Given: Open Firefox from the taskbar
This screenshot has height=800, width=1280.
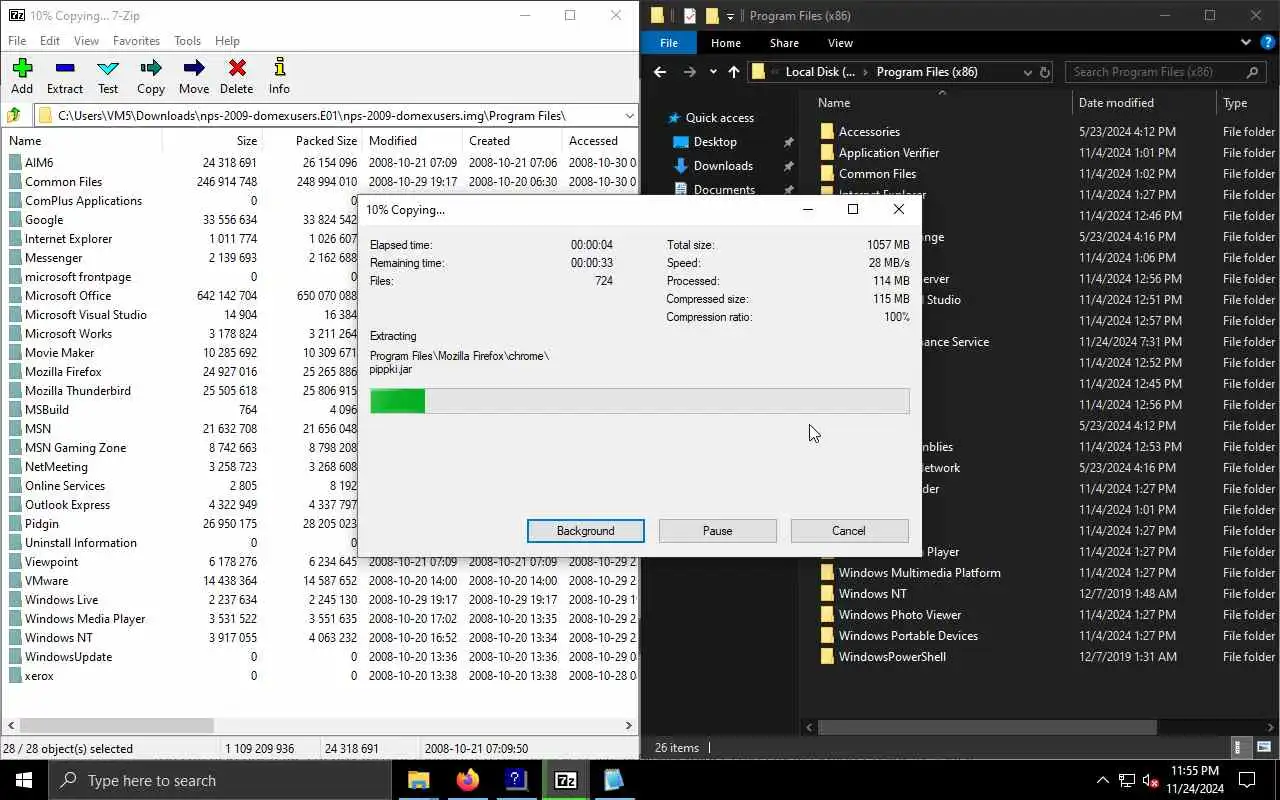Looking at the screenshot, I should (467, 780).
